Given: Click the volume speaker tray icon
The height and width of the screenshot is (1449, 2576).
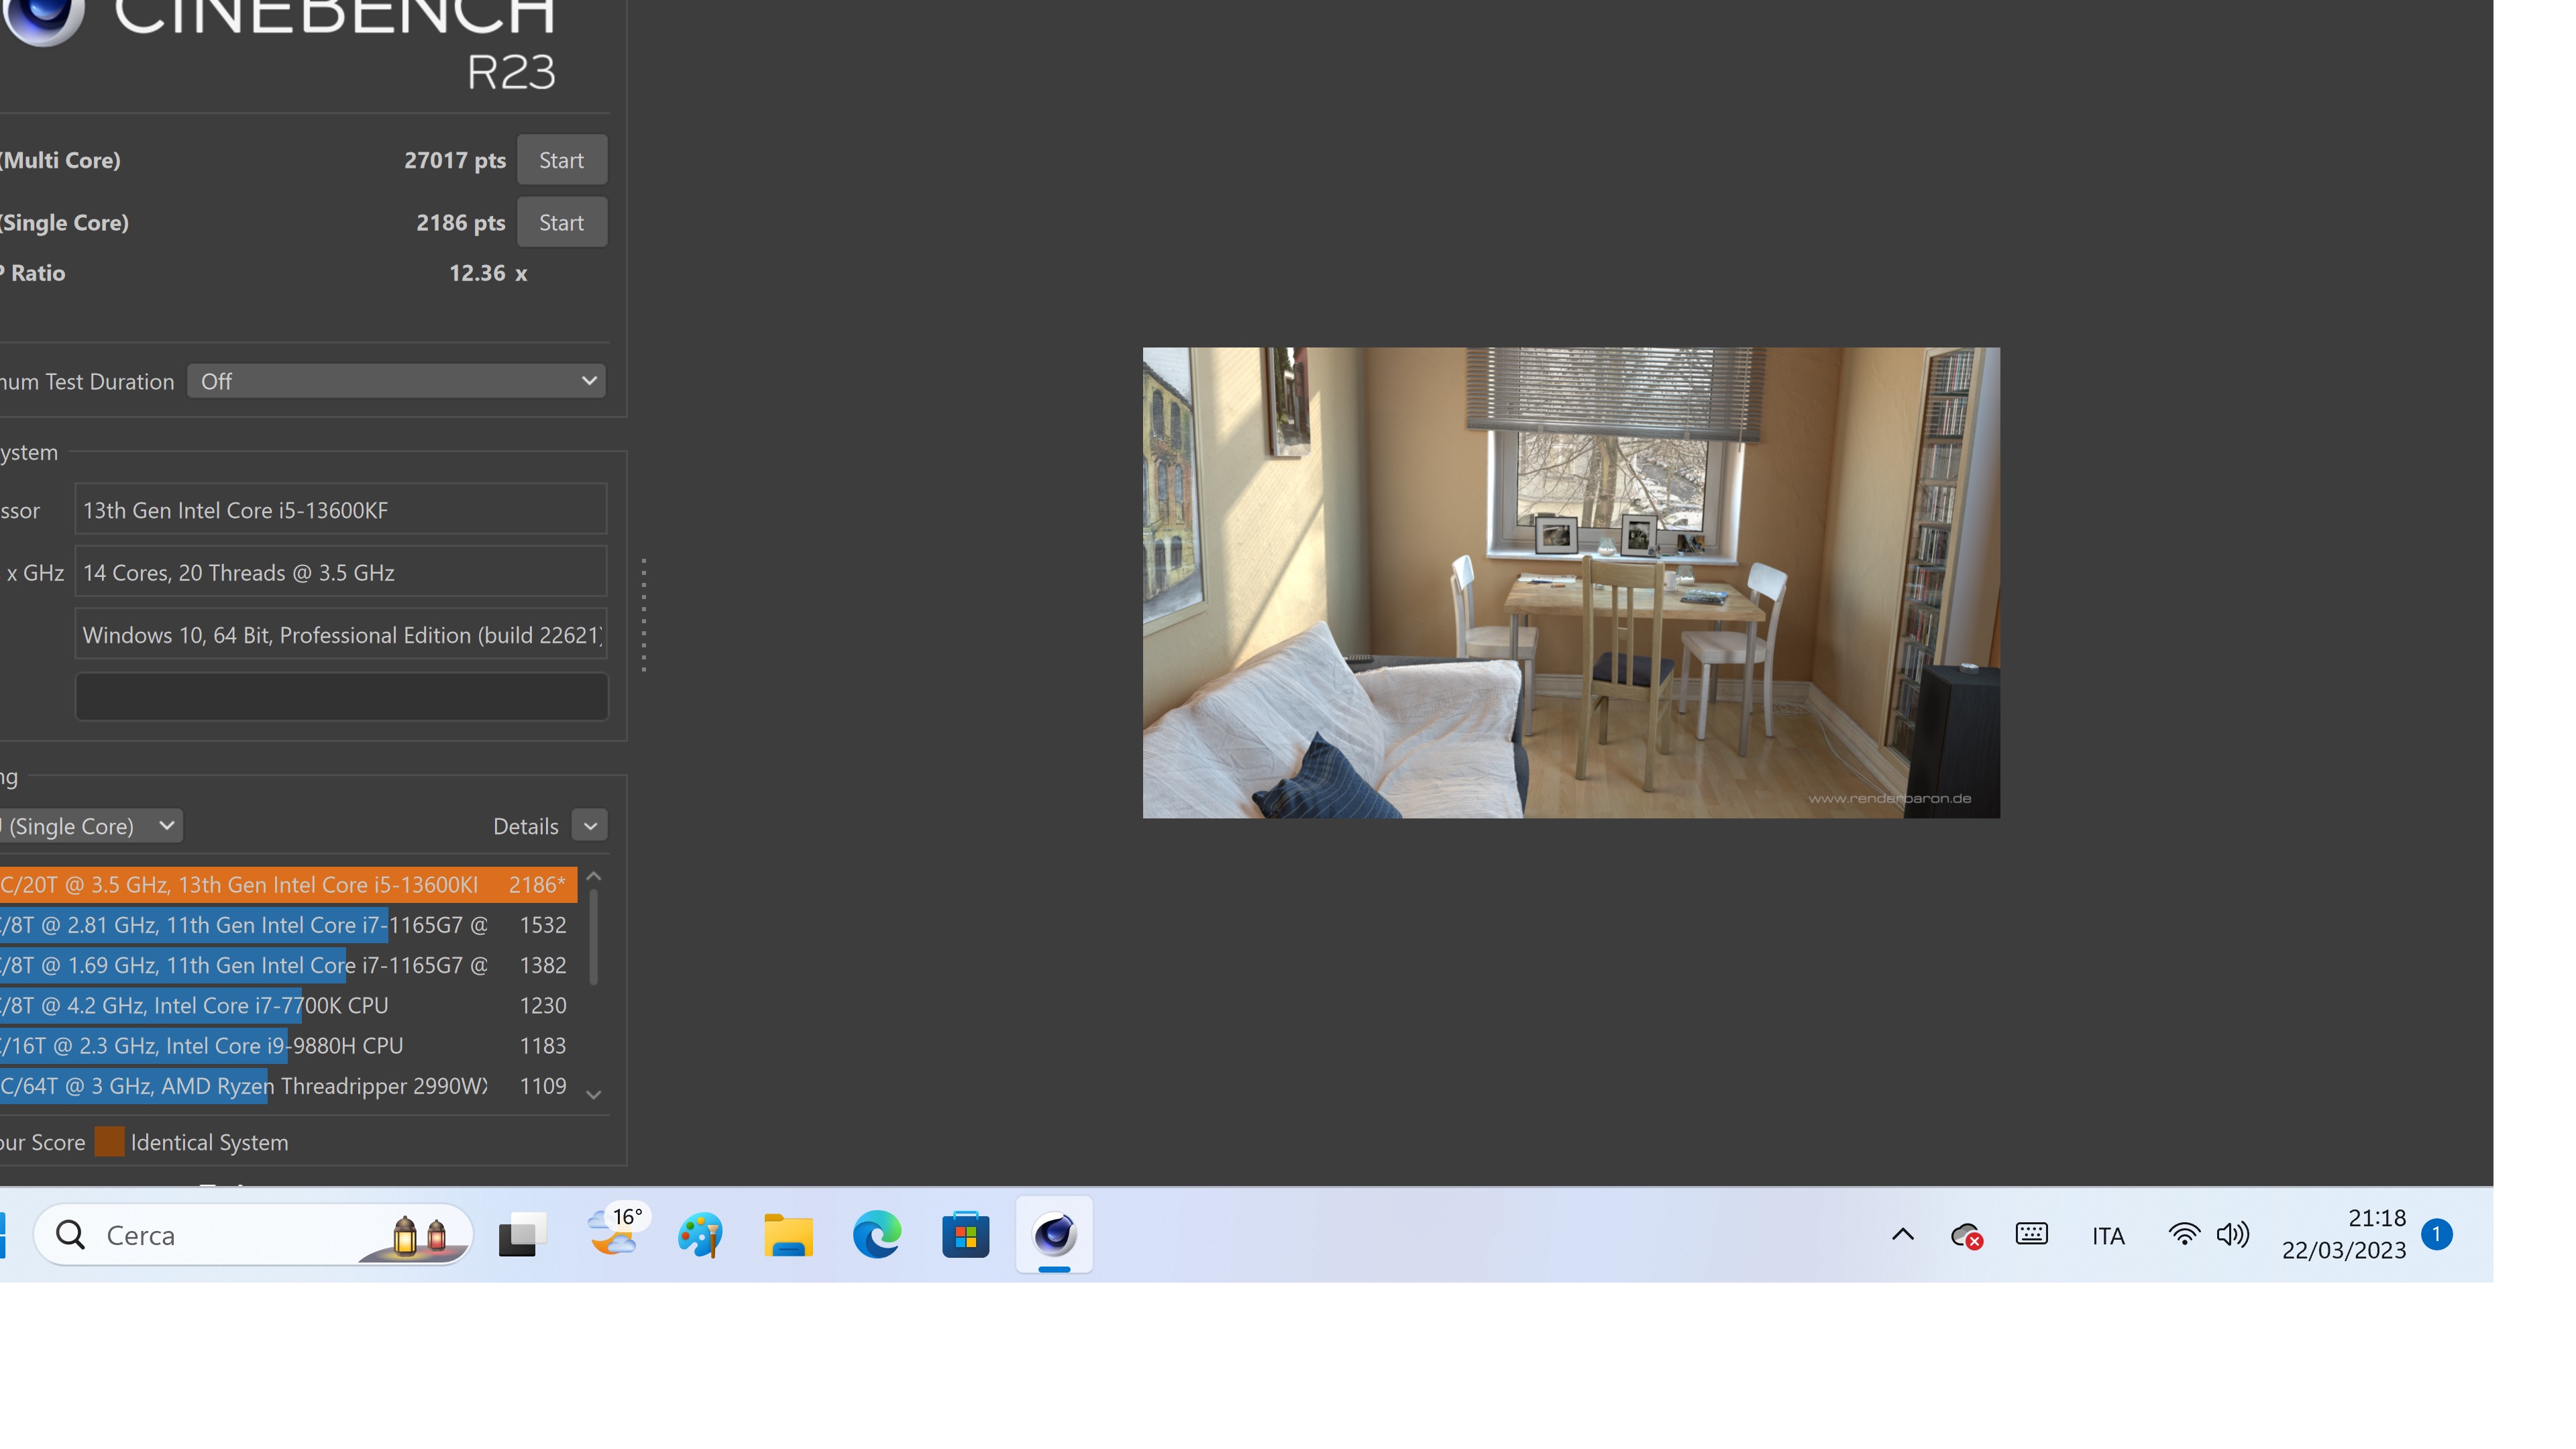Looking at the screenshot, I should 2232,1235.
